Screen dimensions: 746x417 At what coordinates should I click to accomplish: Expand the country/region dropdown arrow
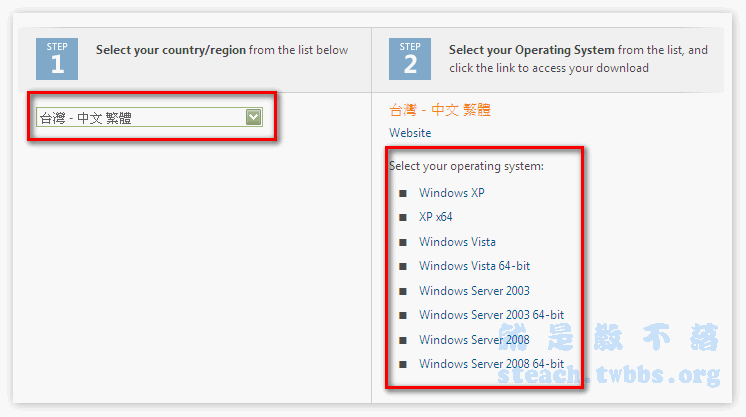254,118
